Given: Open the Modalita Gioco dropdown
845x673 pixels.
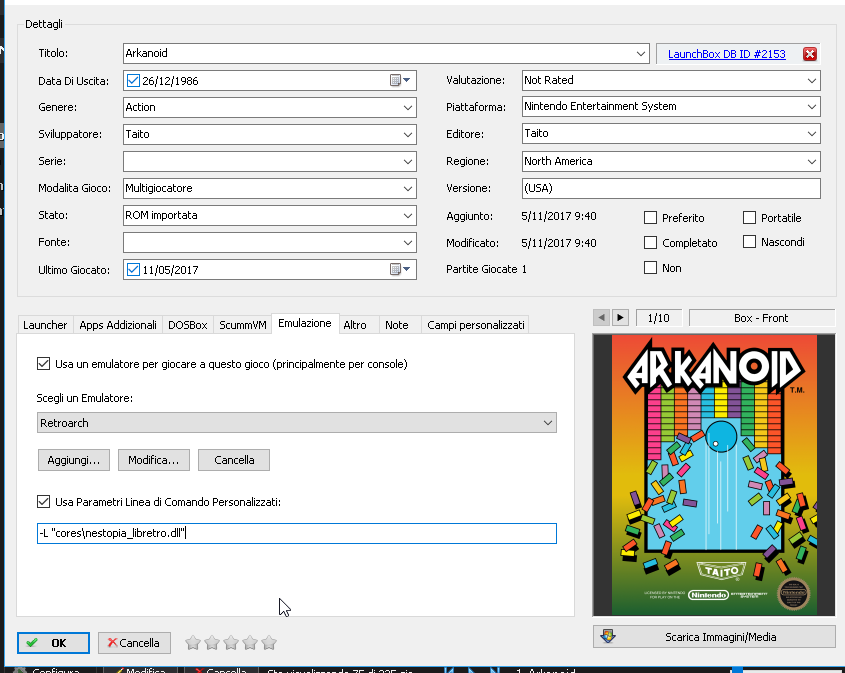Looking at the screenshot, I should tap(408, 188).
